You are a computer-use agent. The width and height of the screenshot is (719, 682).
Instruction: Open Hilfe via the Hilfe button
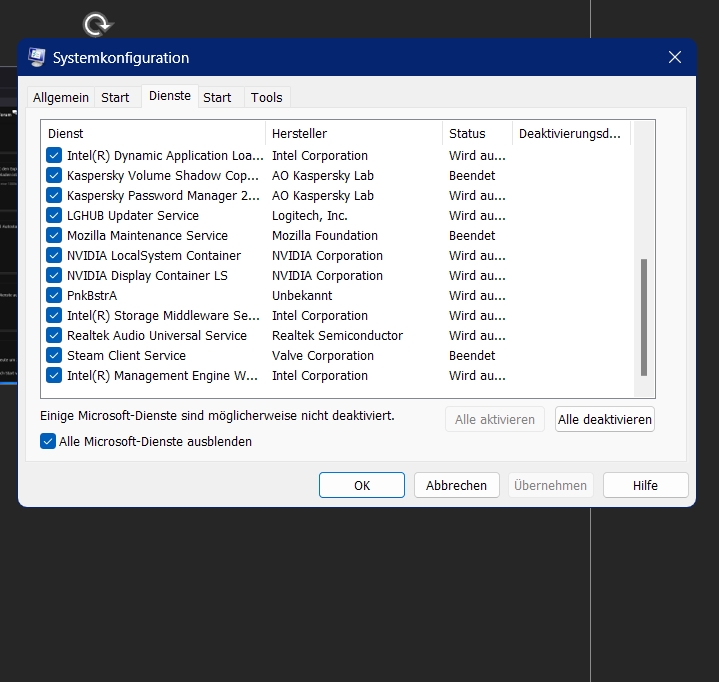[x=645, y=485]
